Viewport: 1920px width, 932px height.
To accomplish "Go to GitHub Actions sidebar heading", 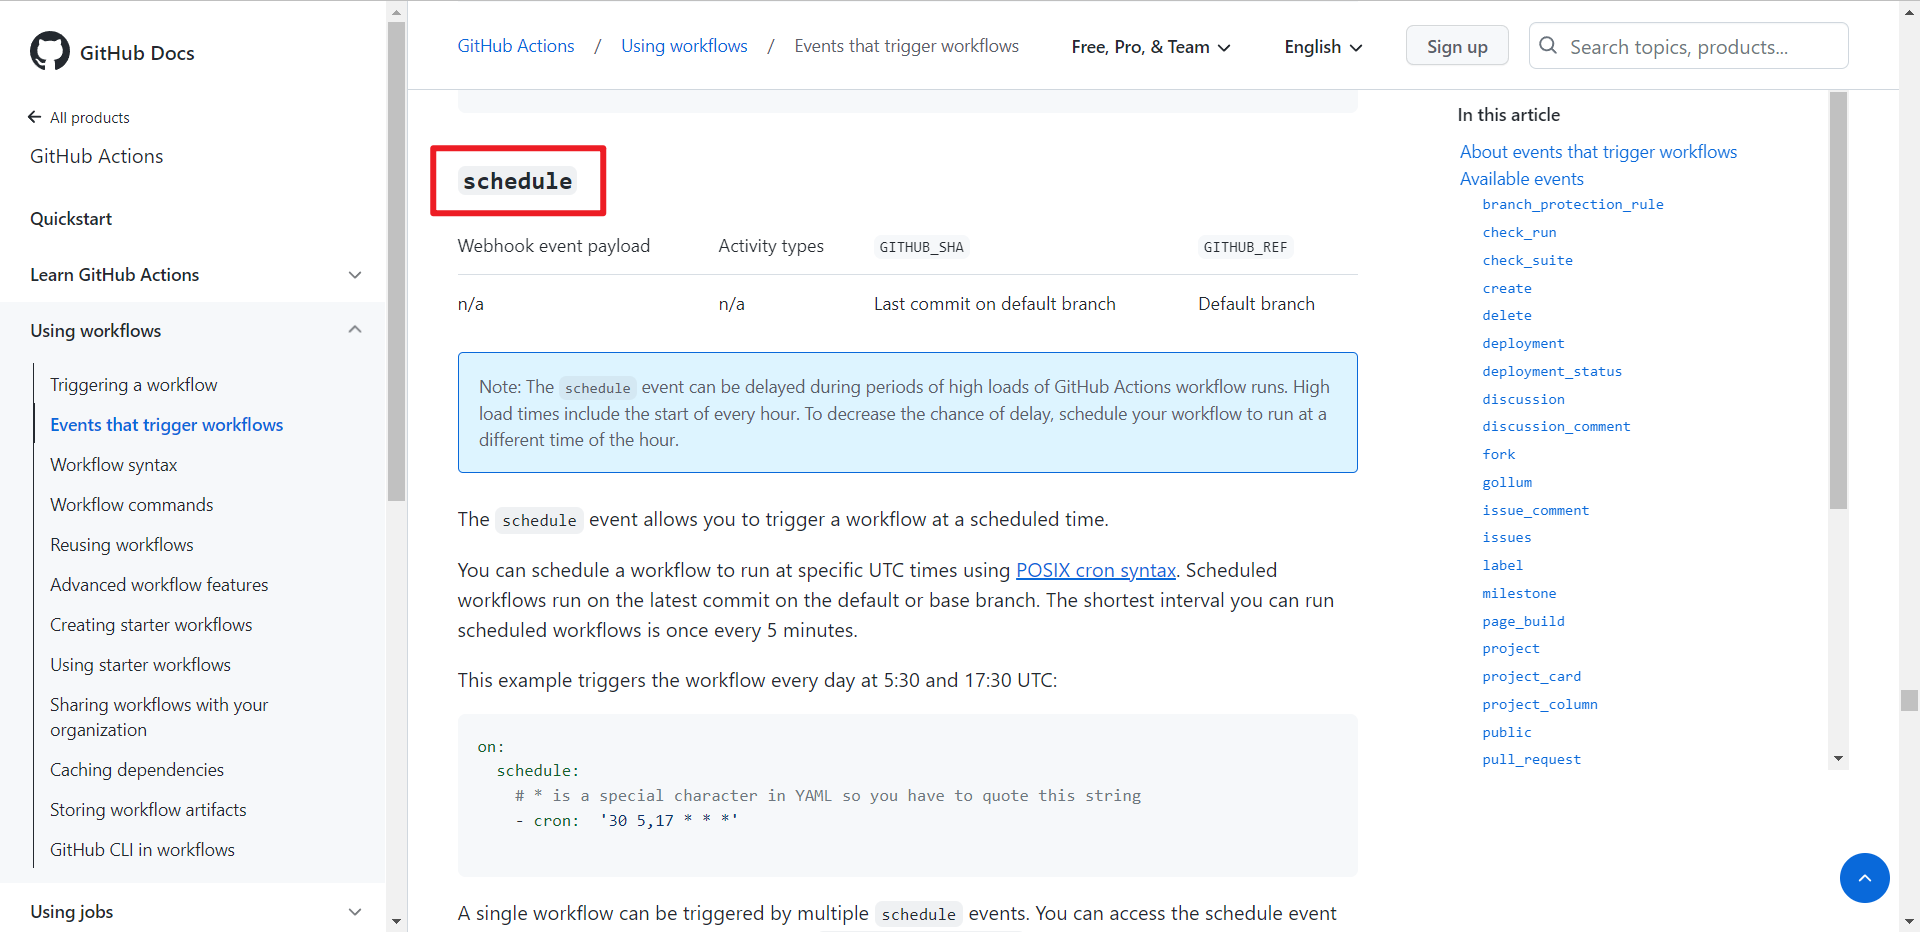I will 96,156.
